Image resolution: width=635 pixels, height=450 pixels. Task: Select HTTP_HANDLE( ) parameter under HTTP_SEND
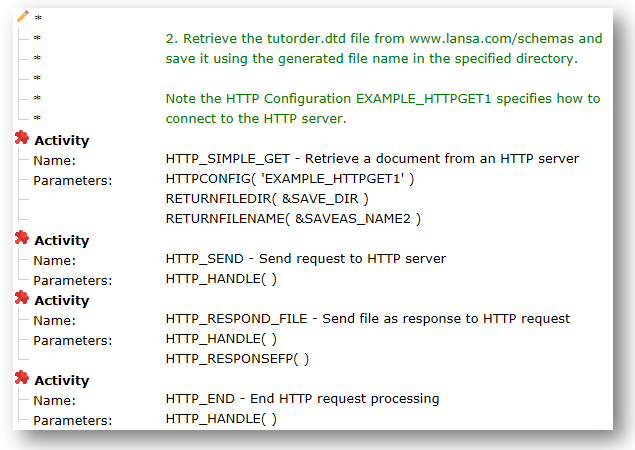(x=221, y=279)
